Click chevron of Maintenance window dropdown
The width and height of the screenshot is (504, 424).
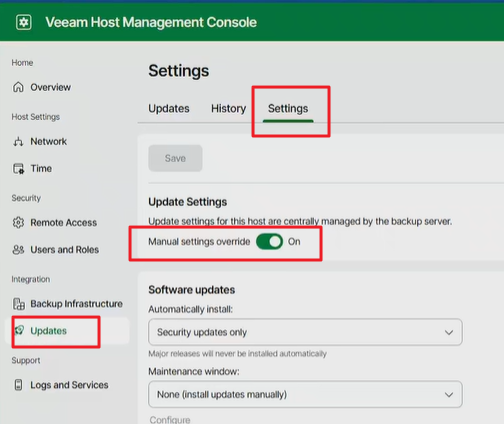(449, 395)
